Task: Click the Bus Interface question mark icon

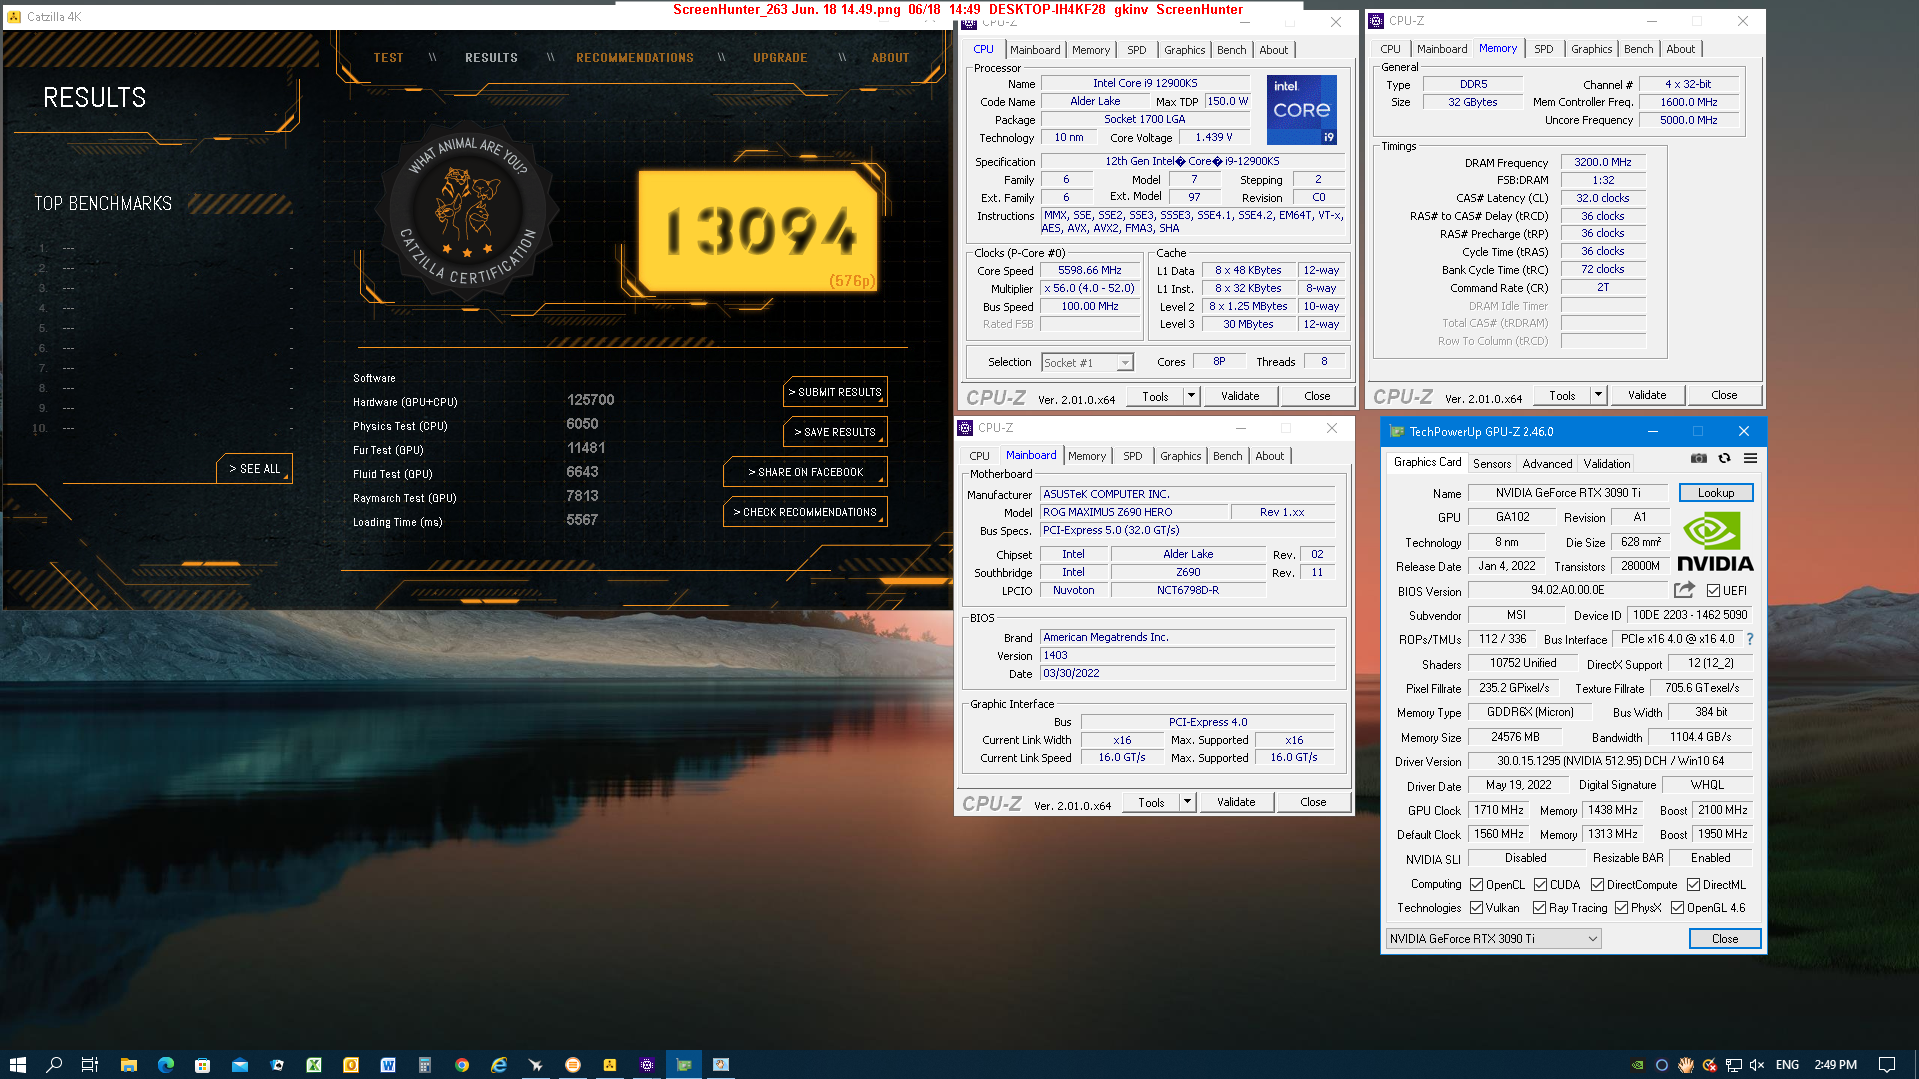Action: point(1749,639)
